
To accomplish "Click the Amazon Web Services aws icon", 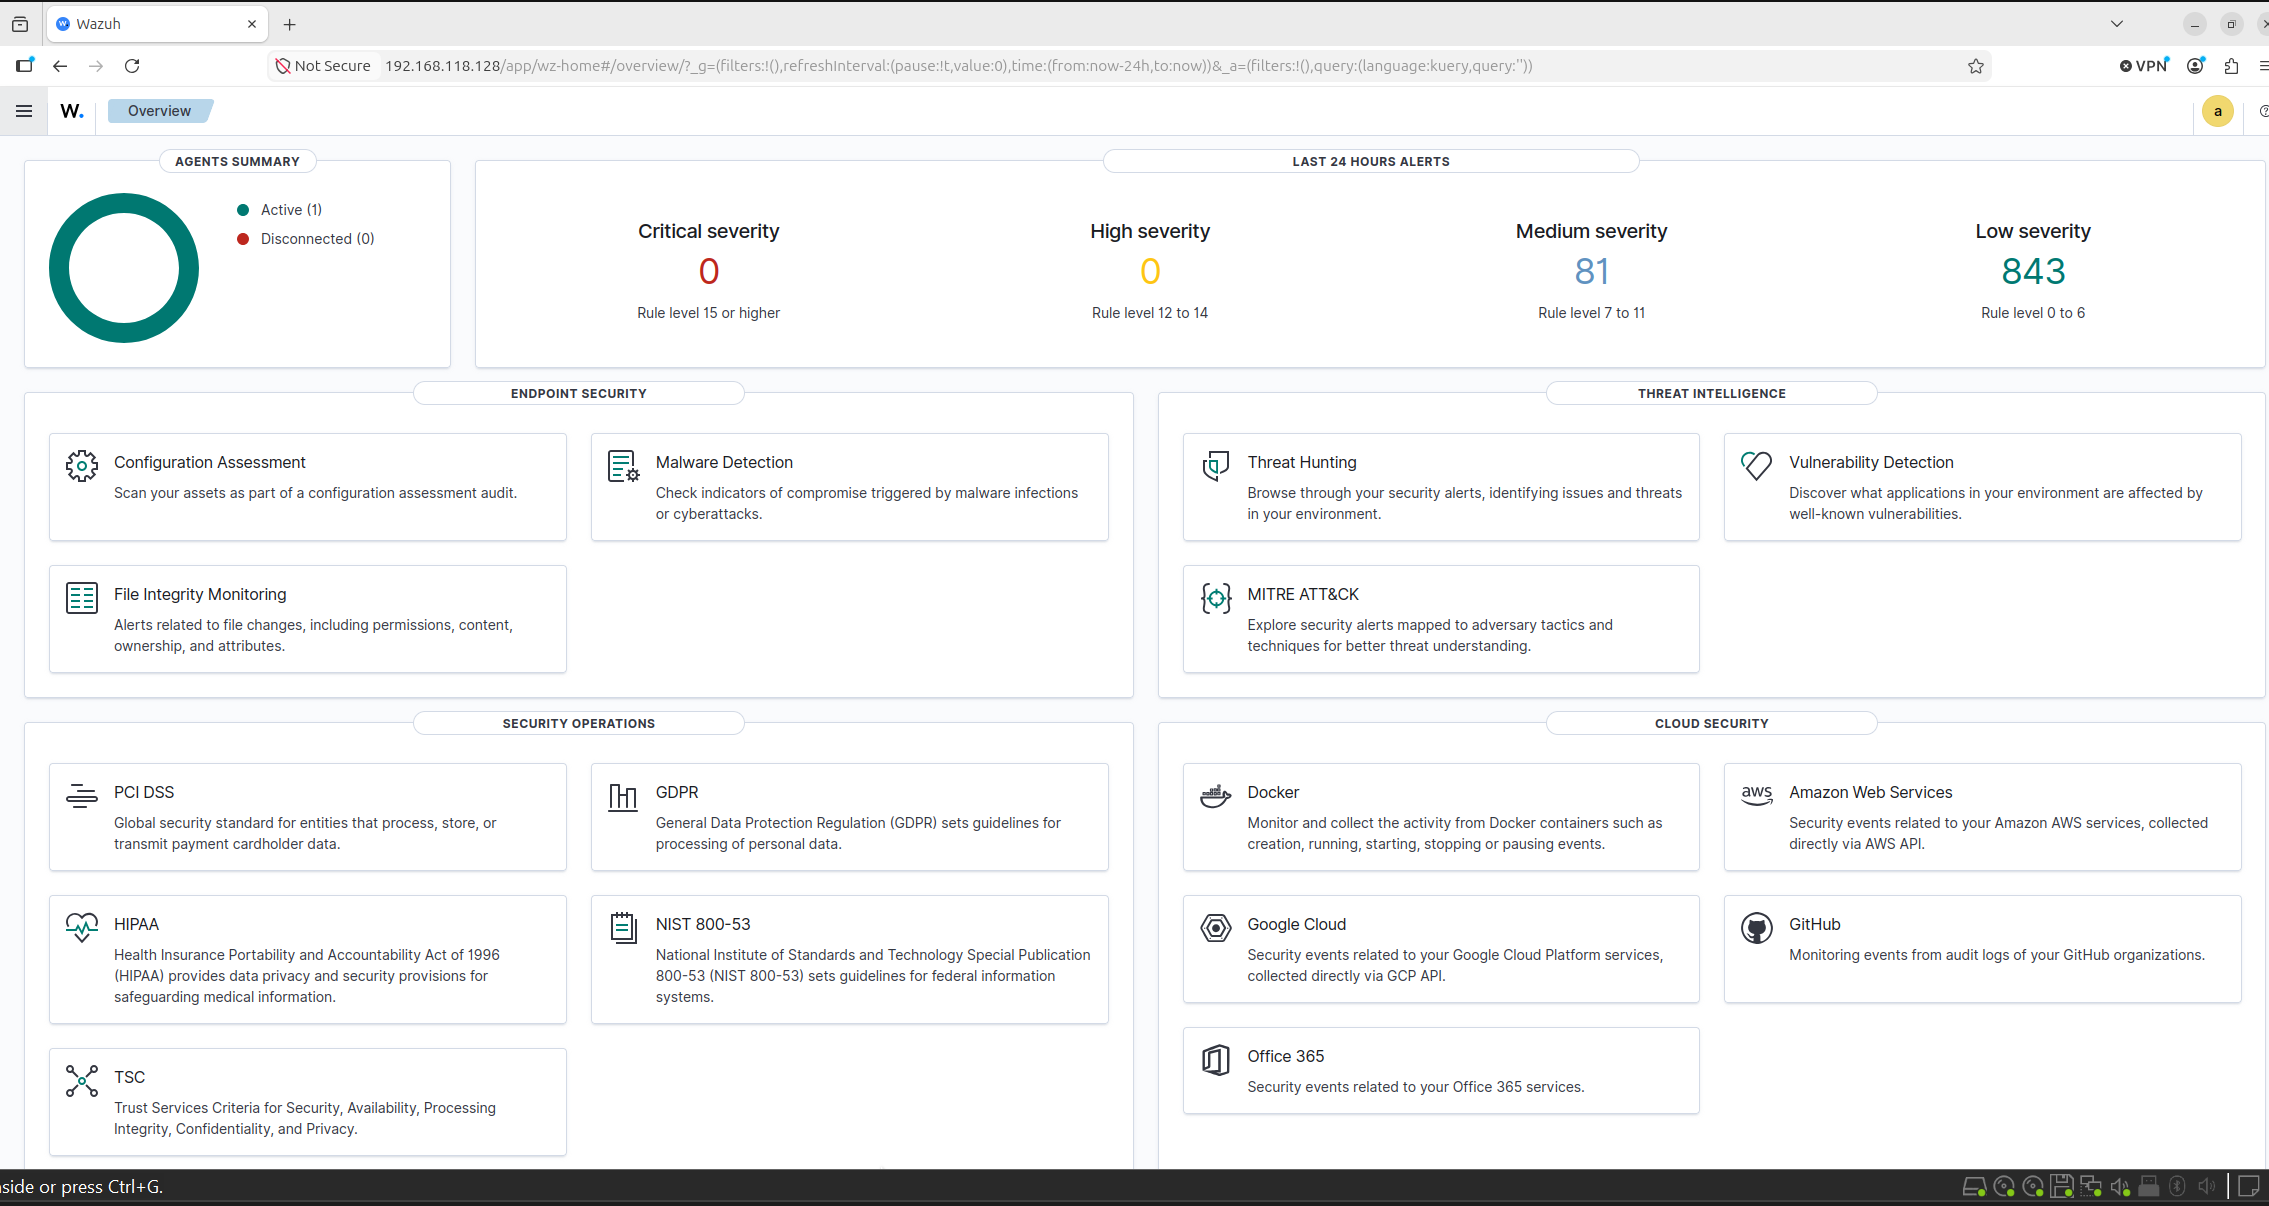I will [x=1756, y=795].
